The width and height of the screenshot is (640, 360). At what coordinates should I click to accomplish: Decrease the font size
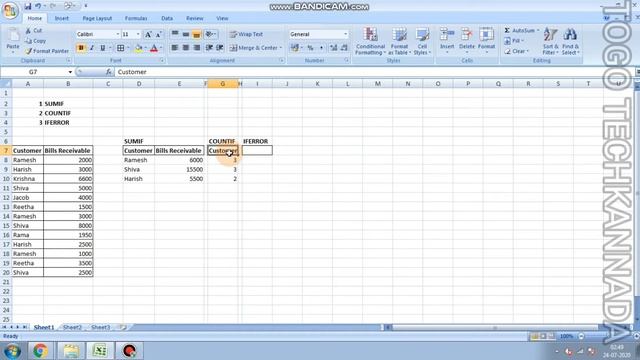(x=159, y=35)
